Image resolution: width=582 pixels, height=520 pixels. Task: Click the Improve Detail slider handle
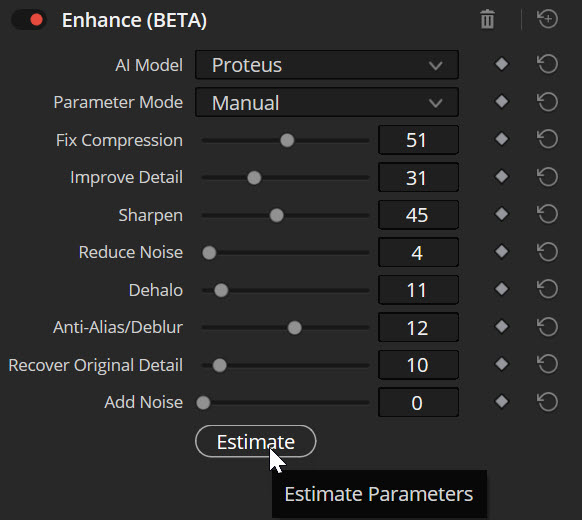(254, 178)
